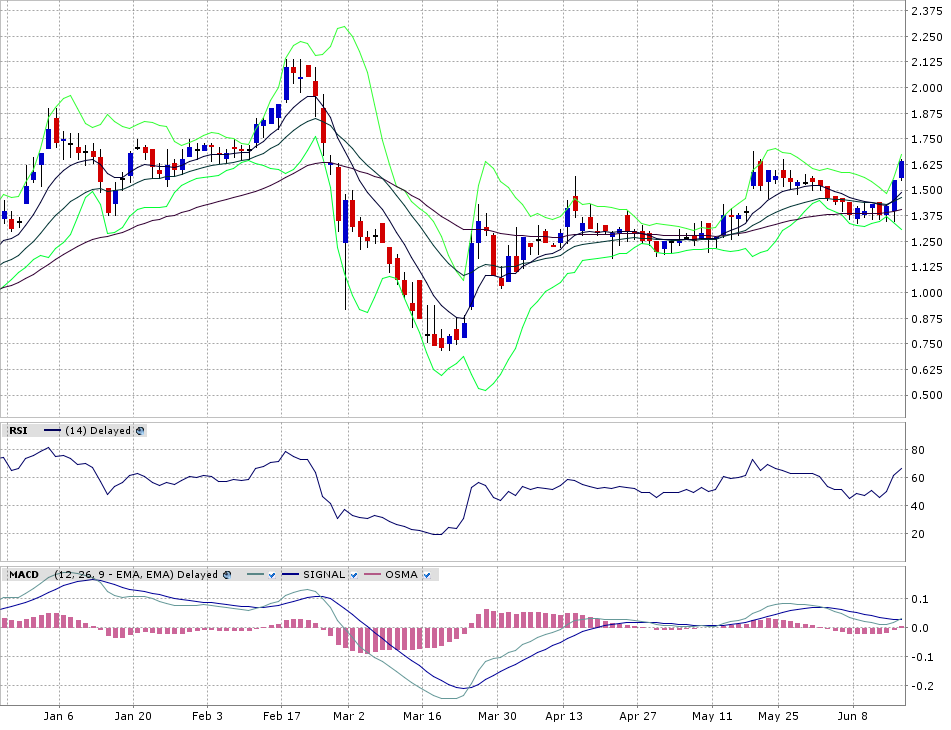The height and width of the screenshot is (730, 951).
Task: Click the pink OSMA color swatch
Action: pos(372,575)
